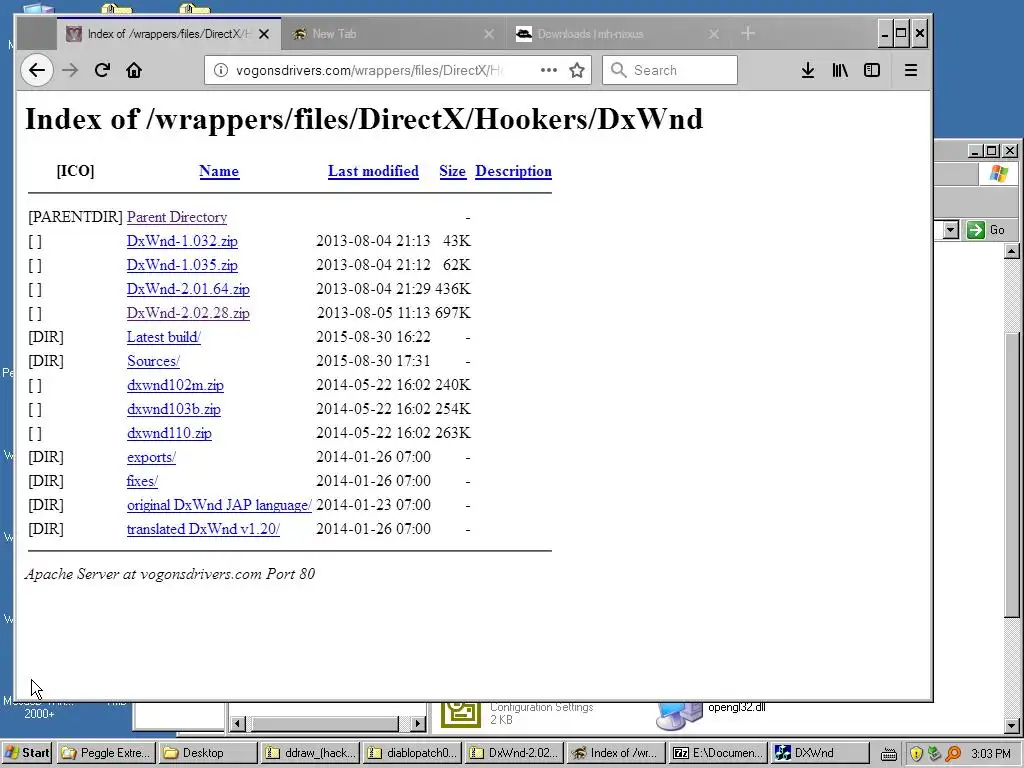The width and height of the screenshot is (1024, 768).
Task: Sort listing by Name
Action: coord(219,171)
